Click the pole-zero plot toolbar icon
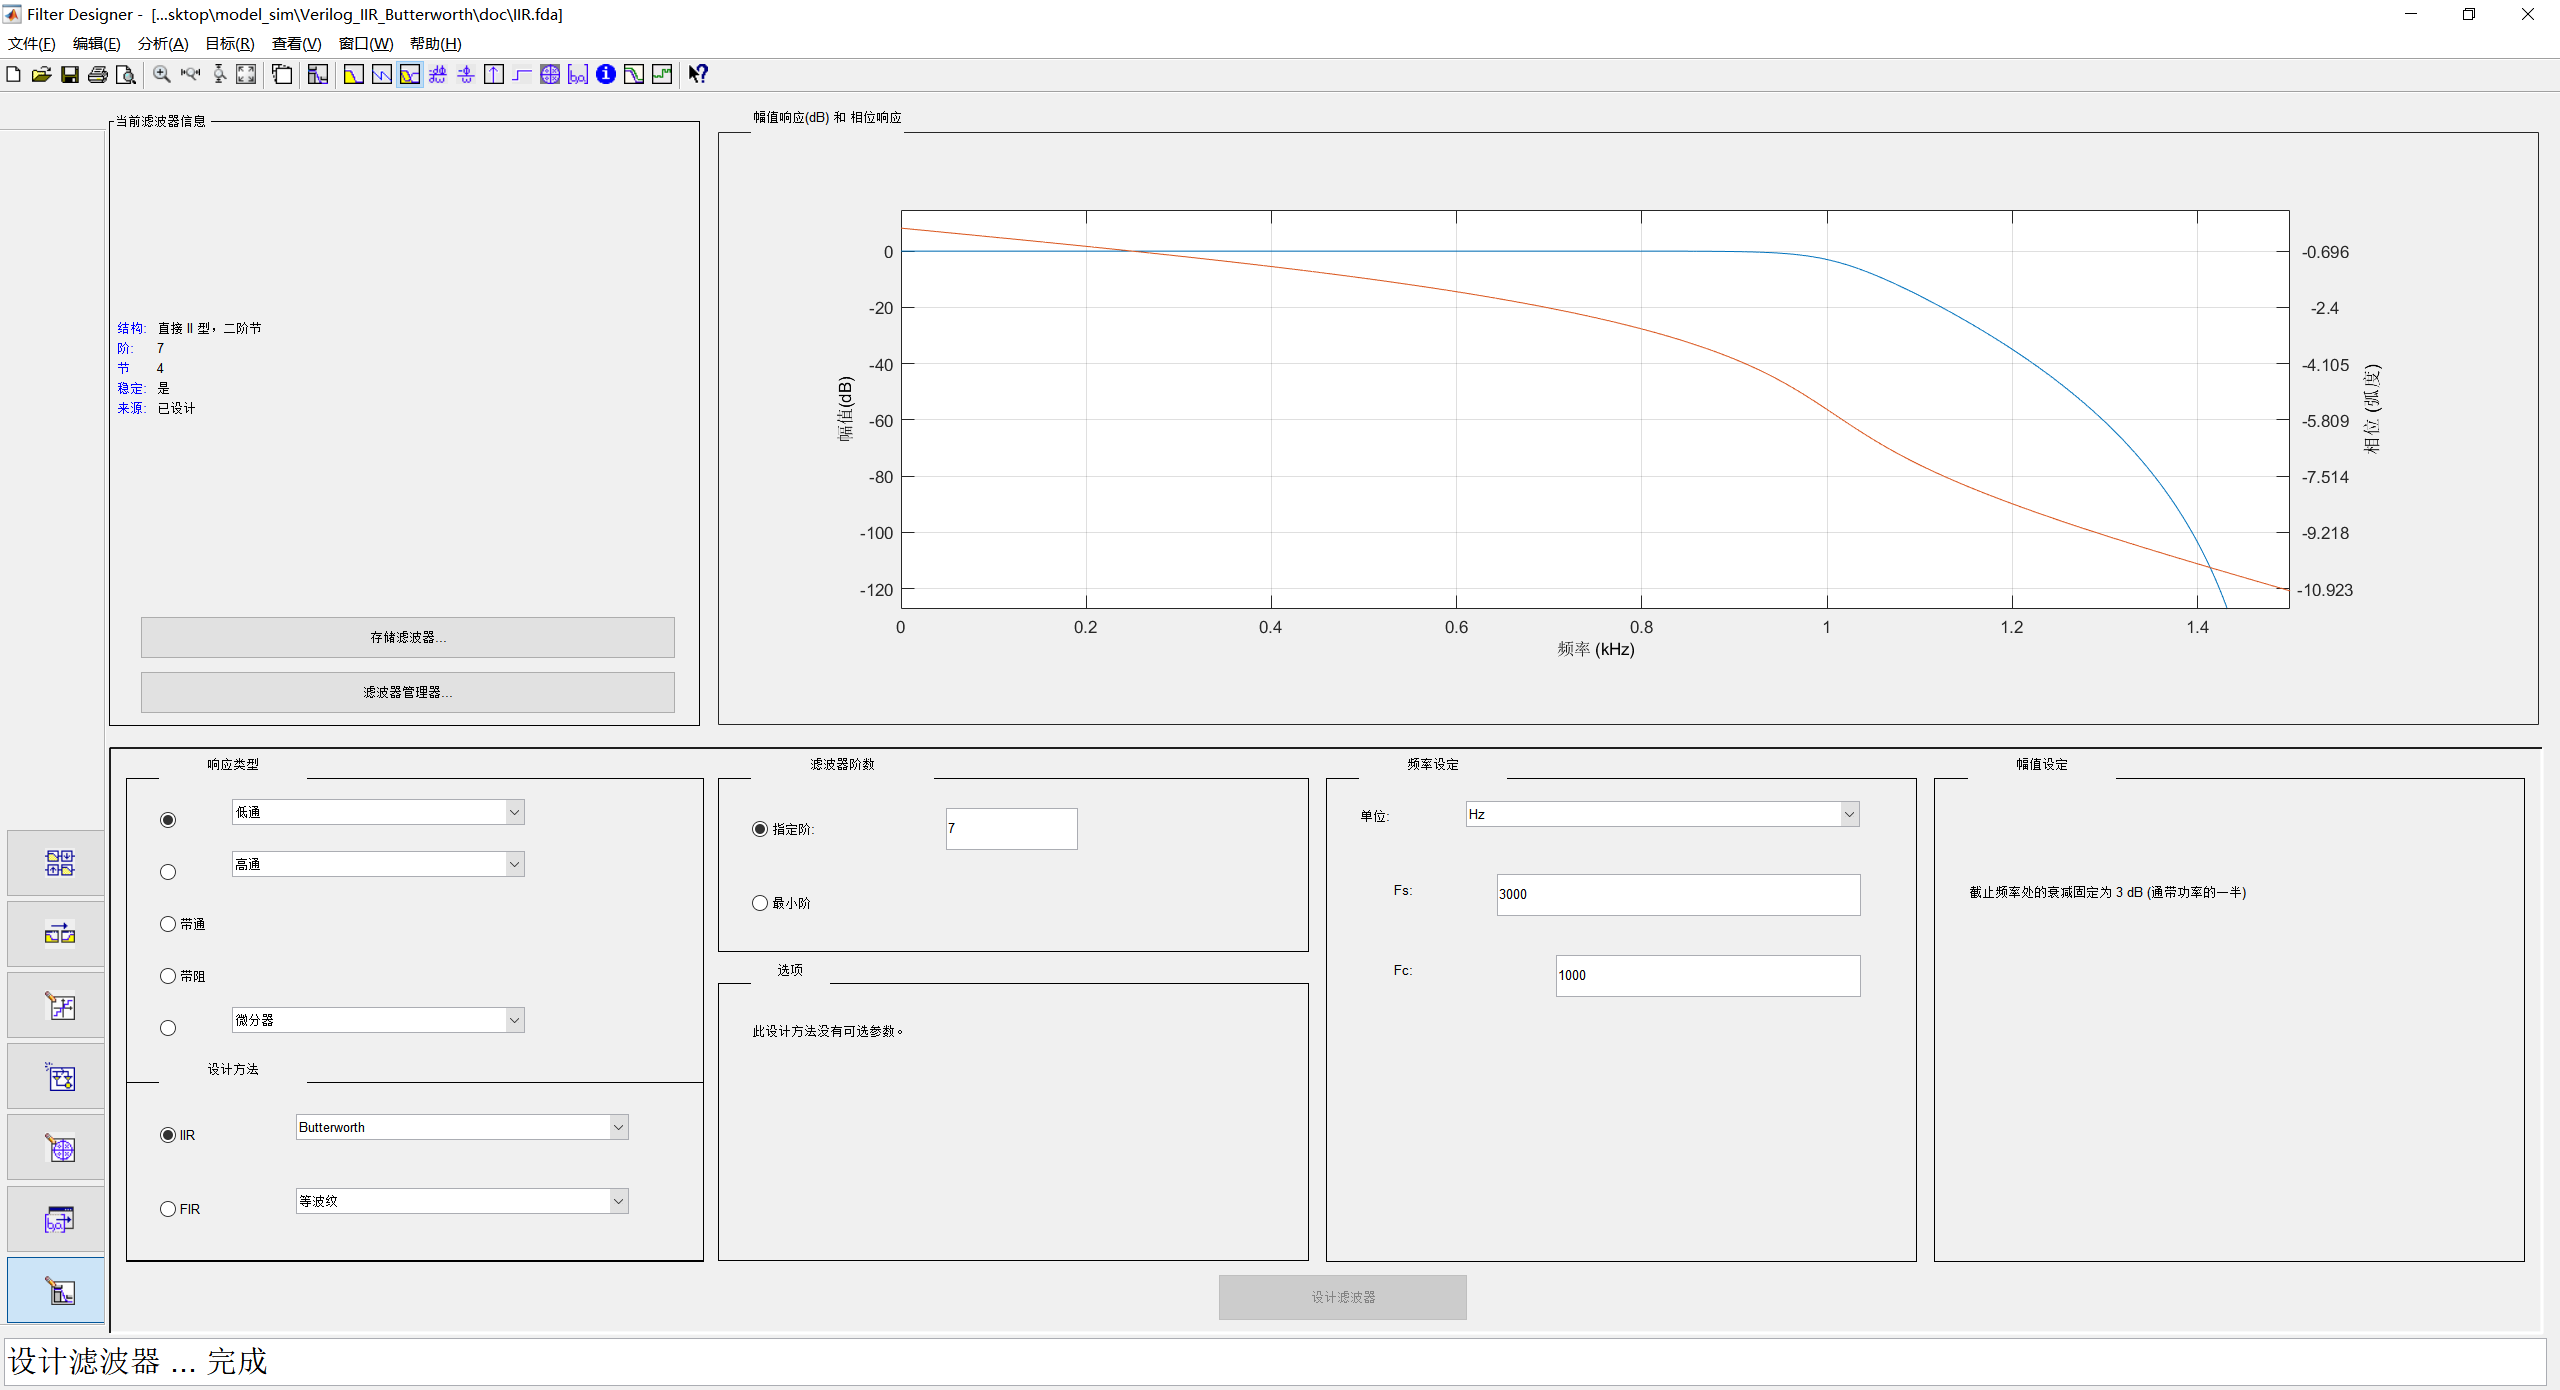The width and height of the screenshot is (2560, 1390). point(550,75)
